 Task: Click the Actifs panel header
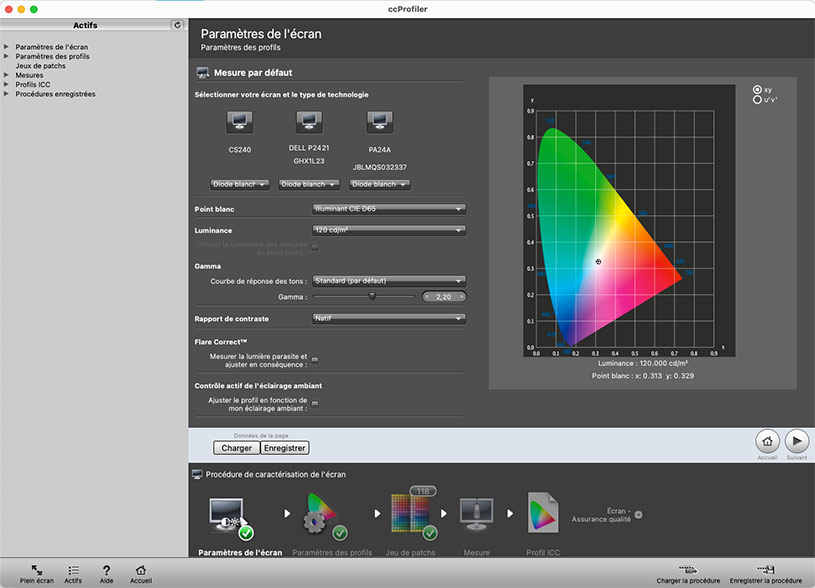pos(85,25)
